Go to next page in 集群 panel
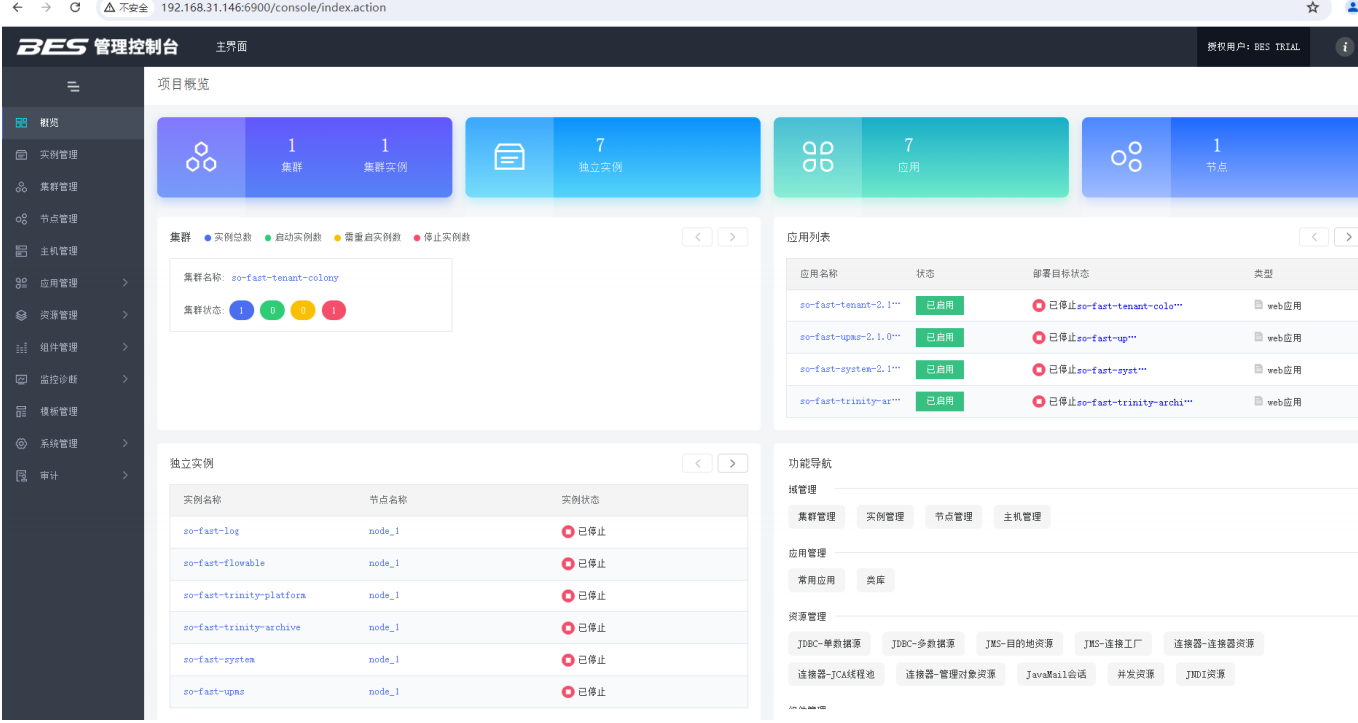 733,237
